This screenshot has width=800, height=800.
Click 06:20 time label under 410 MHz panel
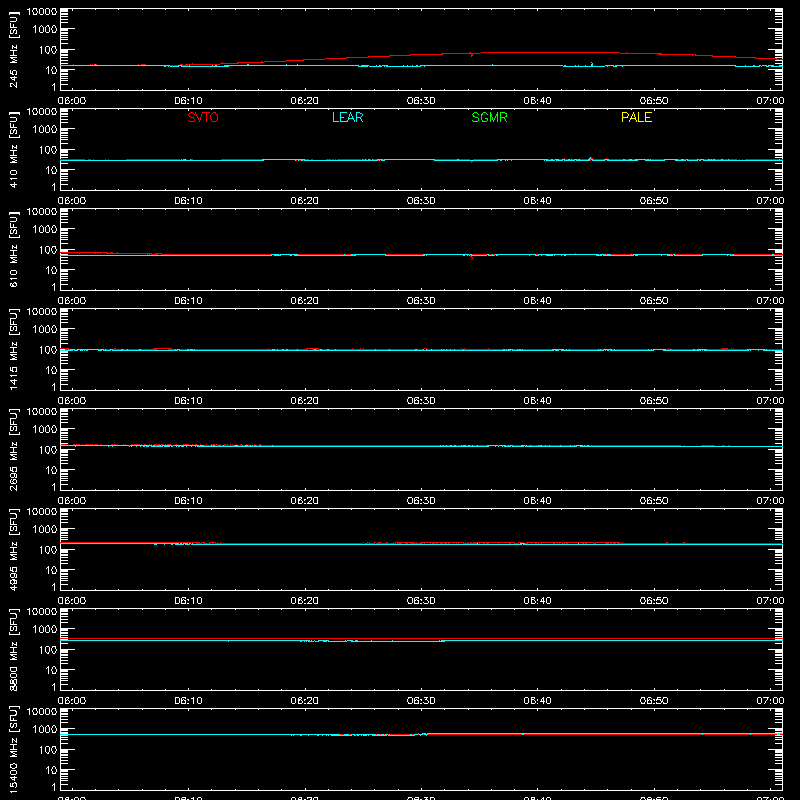[305, 201]
